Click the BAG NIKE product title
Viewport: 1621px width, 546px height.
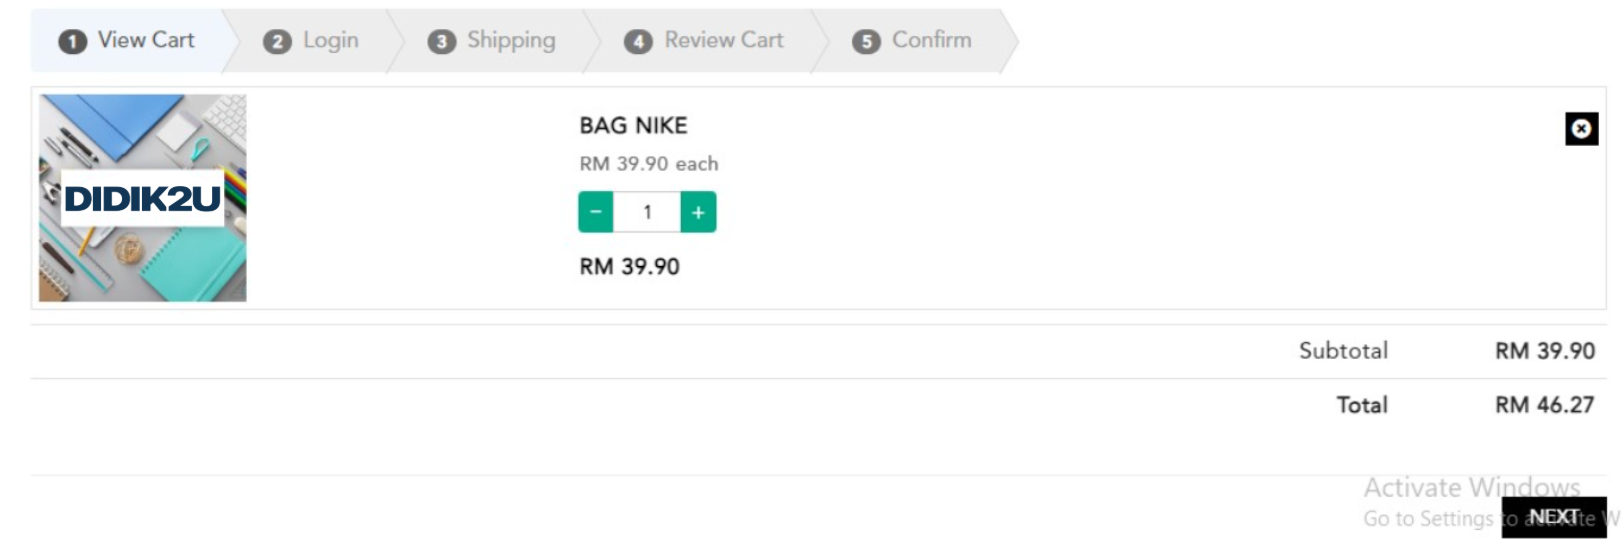pos(633,125)
